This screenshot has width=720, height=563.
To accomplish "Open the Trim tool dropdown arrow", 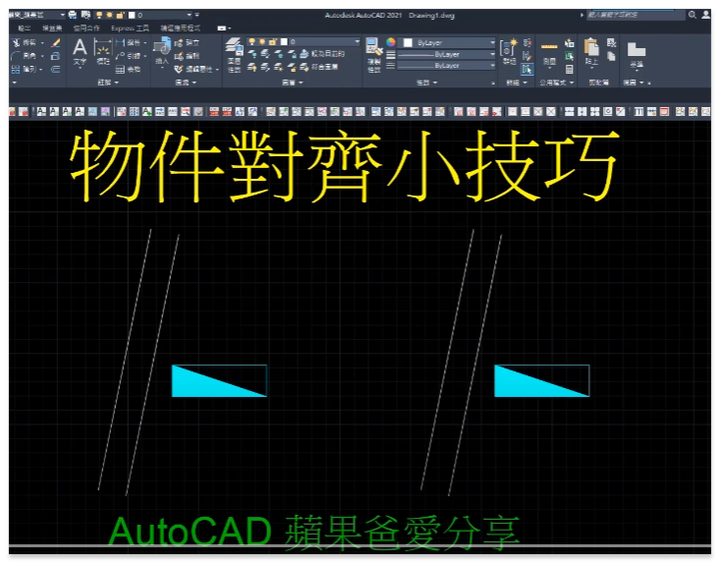I will [42, 43].
